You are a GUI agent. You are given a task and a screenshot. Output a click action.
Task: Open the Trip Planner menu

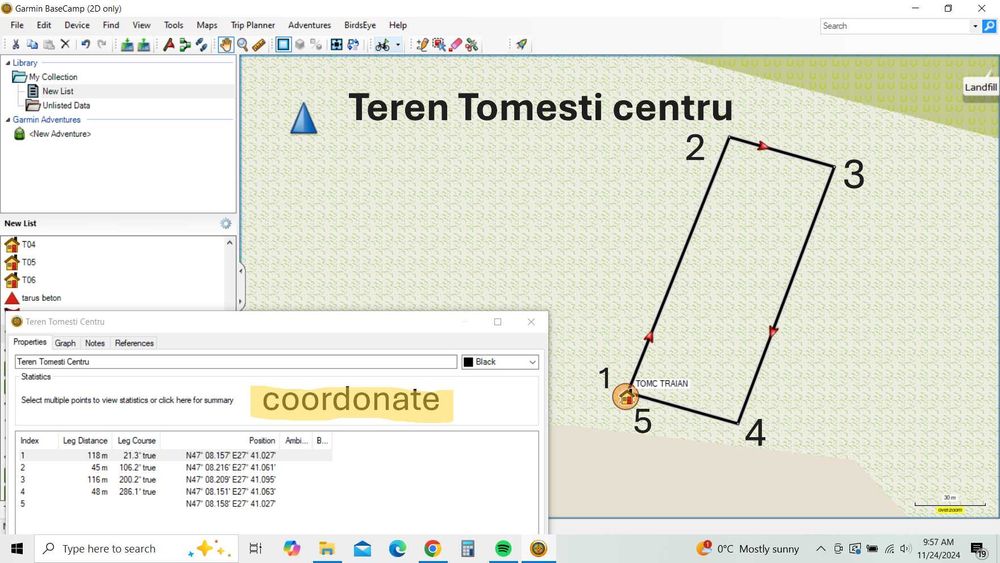click(253, 26)
